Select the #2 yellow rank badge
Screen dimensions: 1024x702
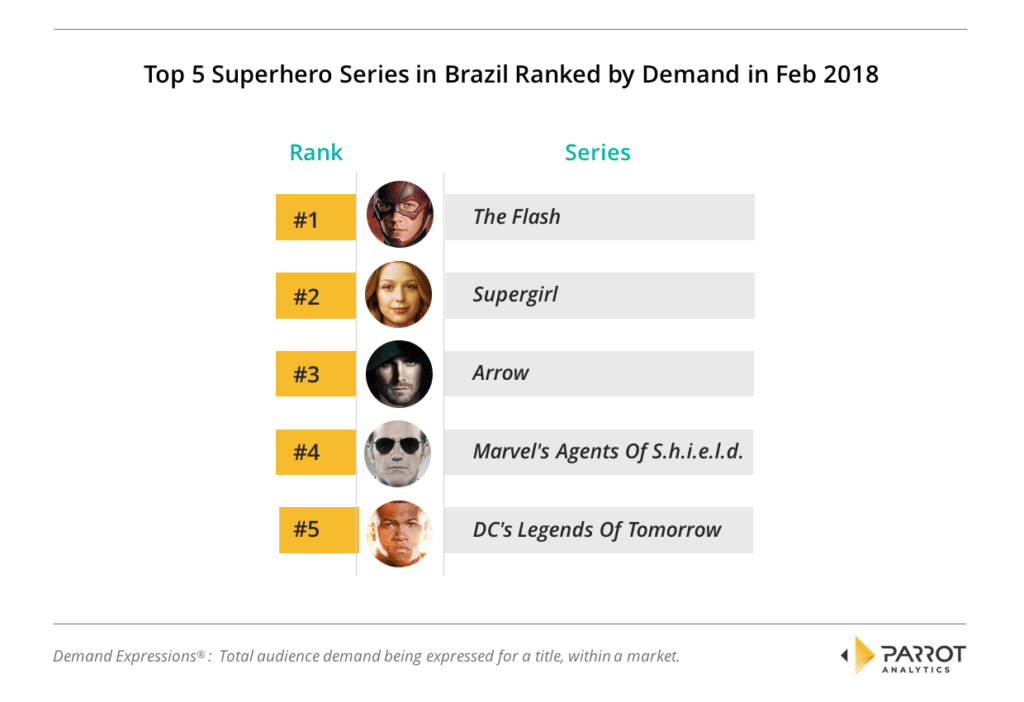pos(315,296)
